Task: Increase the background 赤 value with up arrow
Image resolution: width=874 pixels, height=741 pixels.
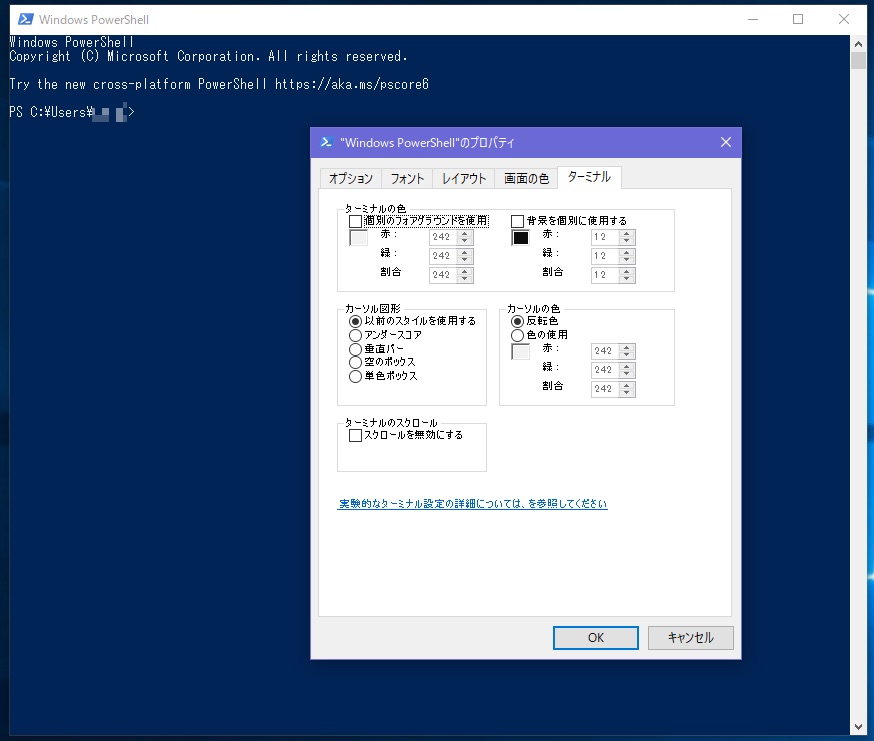Action: click(x=627, y=234)
